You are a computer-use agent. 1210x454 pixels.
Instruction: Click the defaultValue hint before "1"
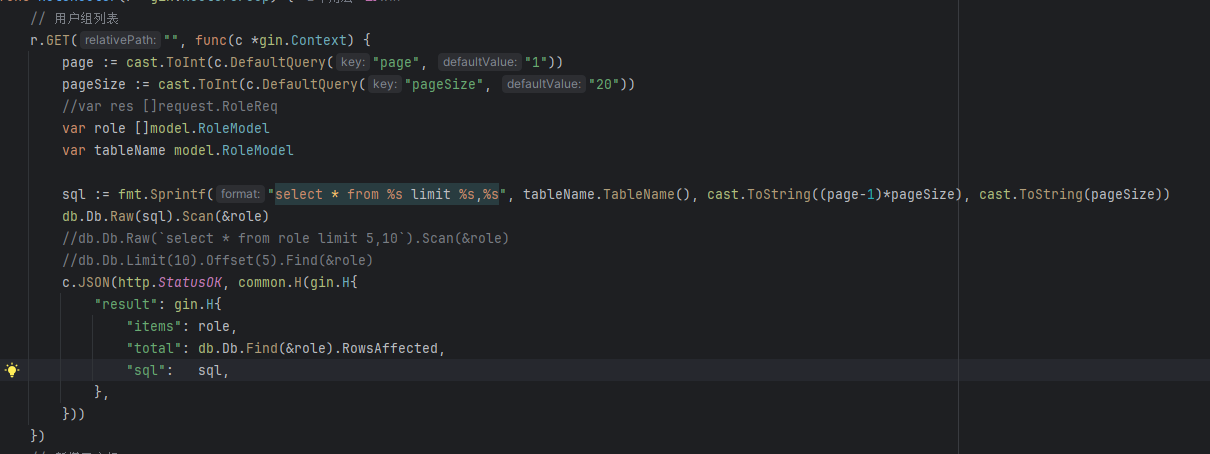[x=479, y=62]
